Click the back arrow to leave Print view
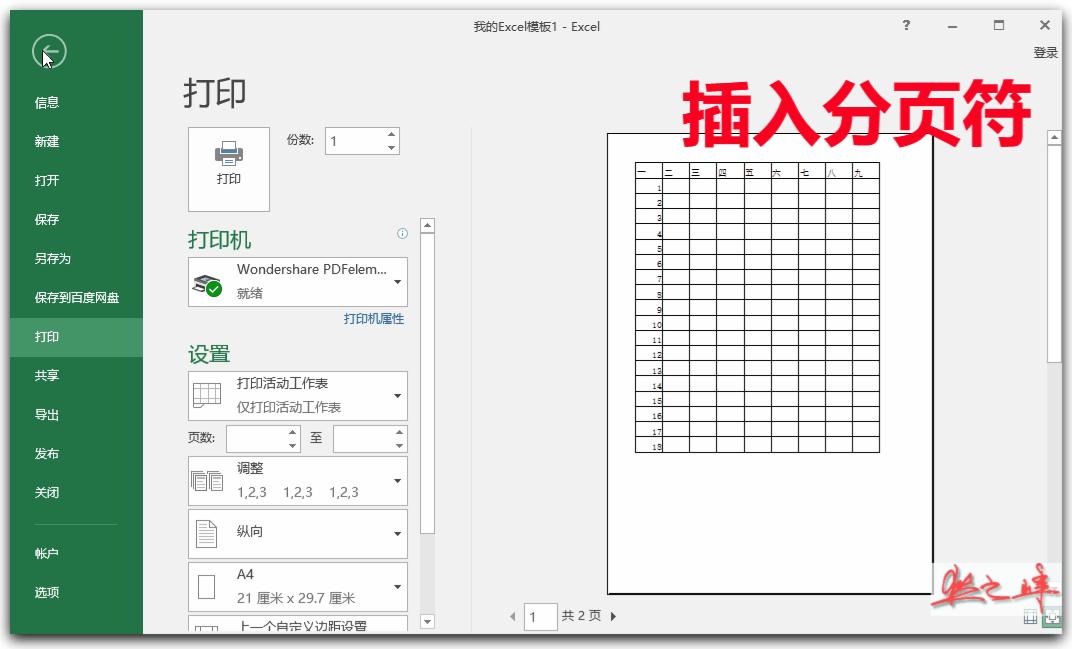This screenshot has width=1072, height=649. 51,51
